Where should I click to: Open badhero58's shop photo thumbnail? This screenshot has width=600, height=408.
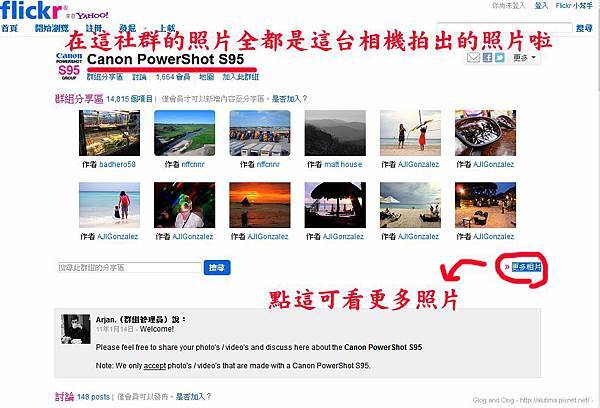tap(109, 133)
